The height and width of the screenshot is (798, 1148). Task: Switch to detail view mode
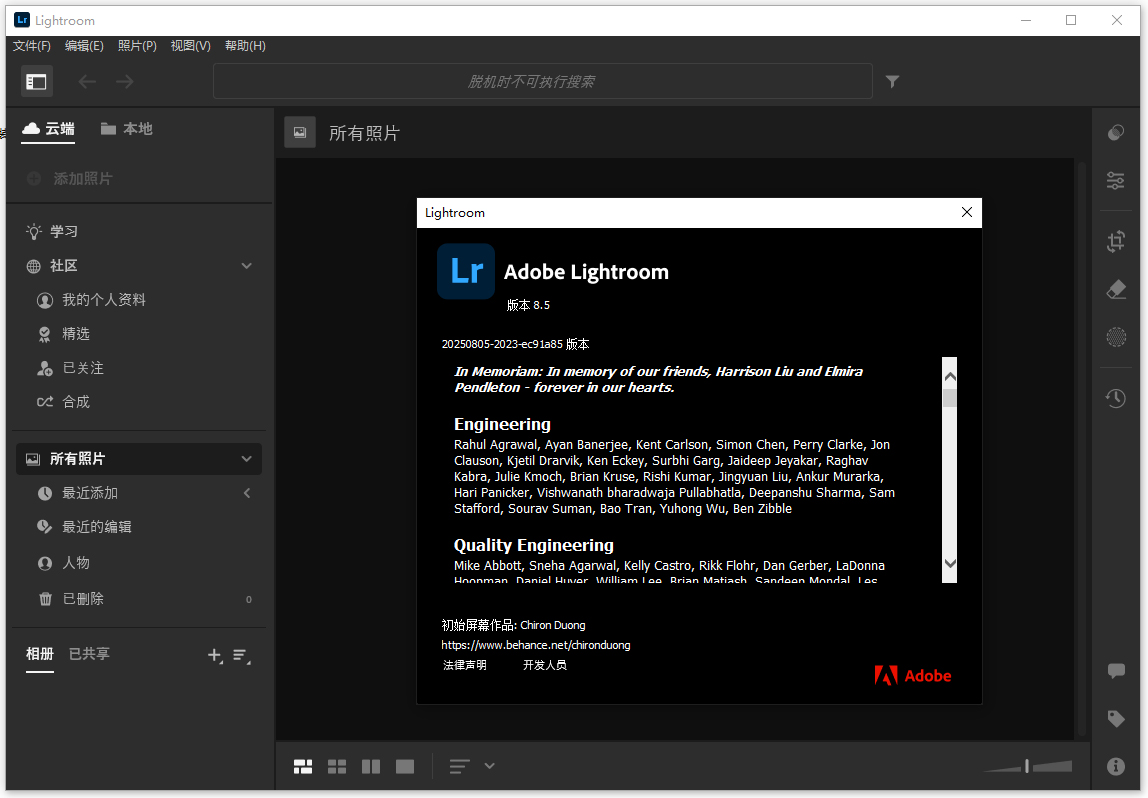click(x=404, y=766)
